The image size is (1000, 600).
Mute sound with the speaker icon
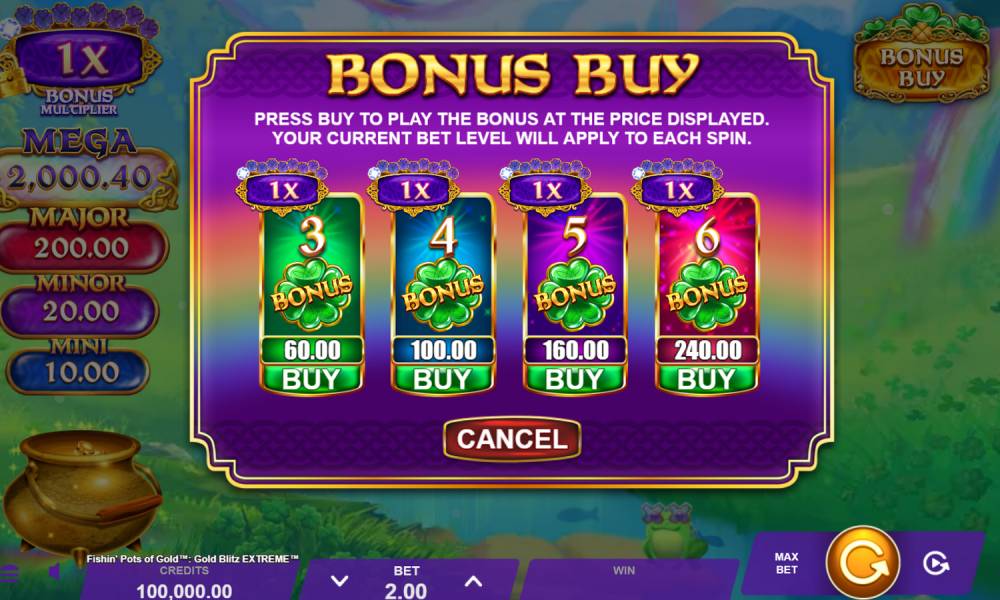pos(55,571)
